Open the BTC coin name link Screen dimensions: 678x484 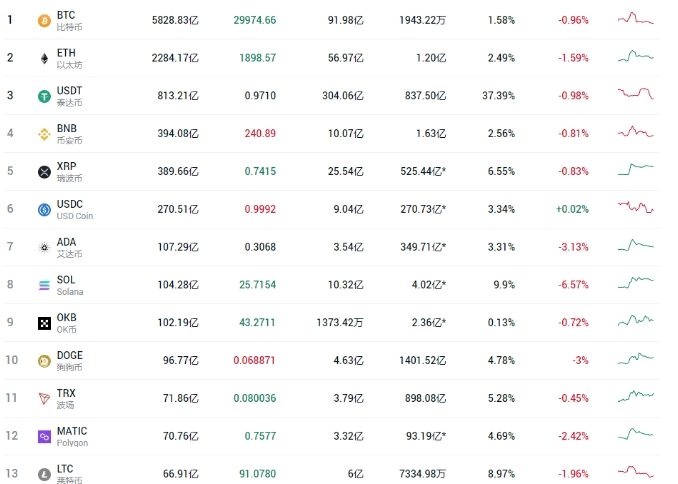(x=66, y=15)
